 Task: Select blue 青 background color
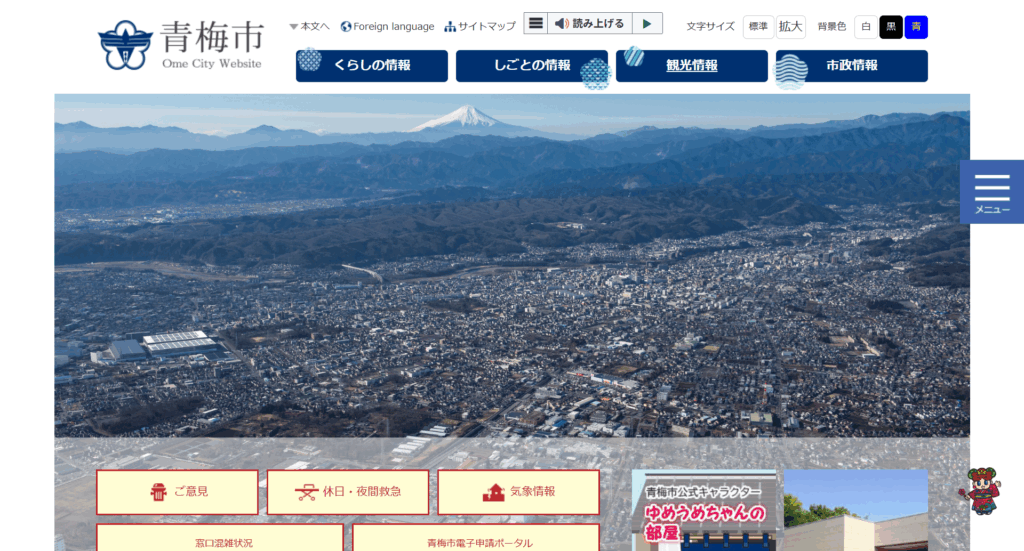point(916,27)
